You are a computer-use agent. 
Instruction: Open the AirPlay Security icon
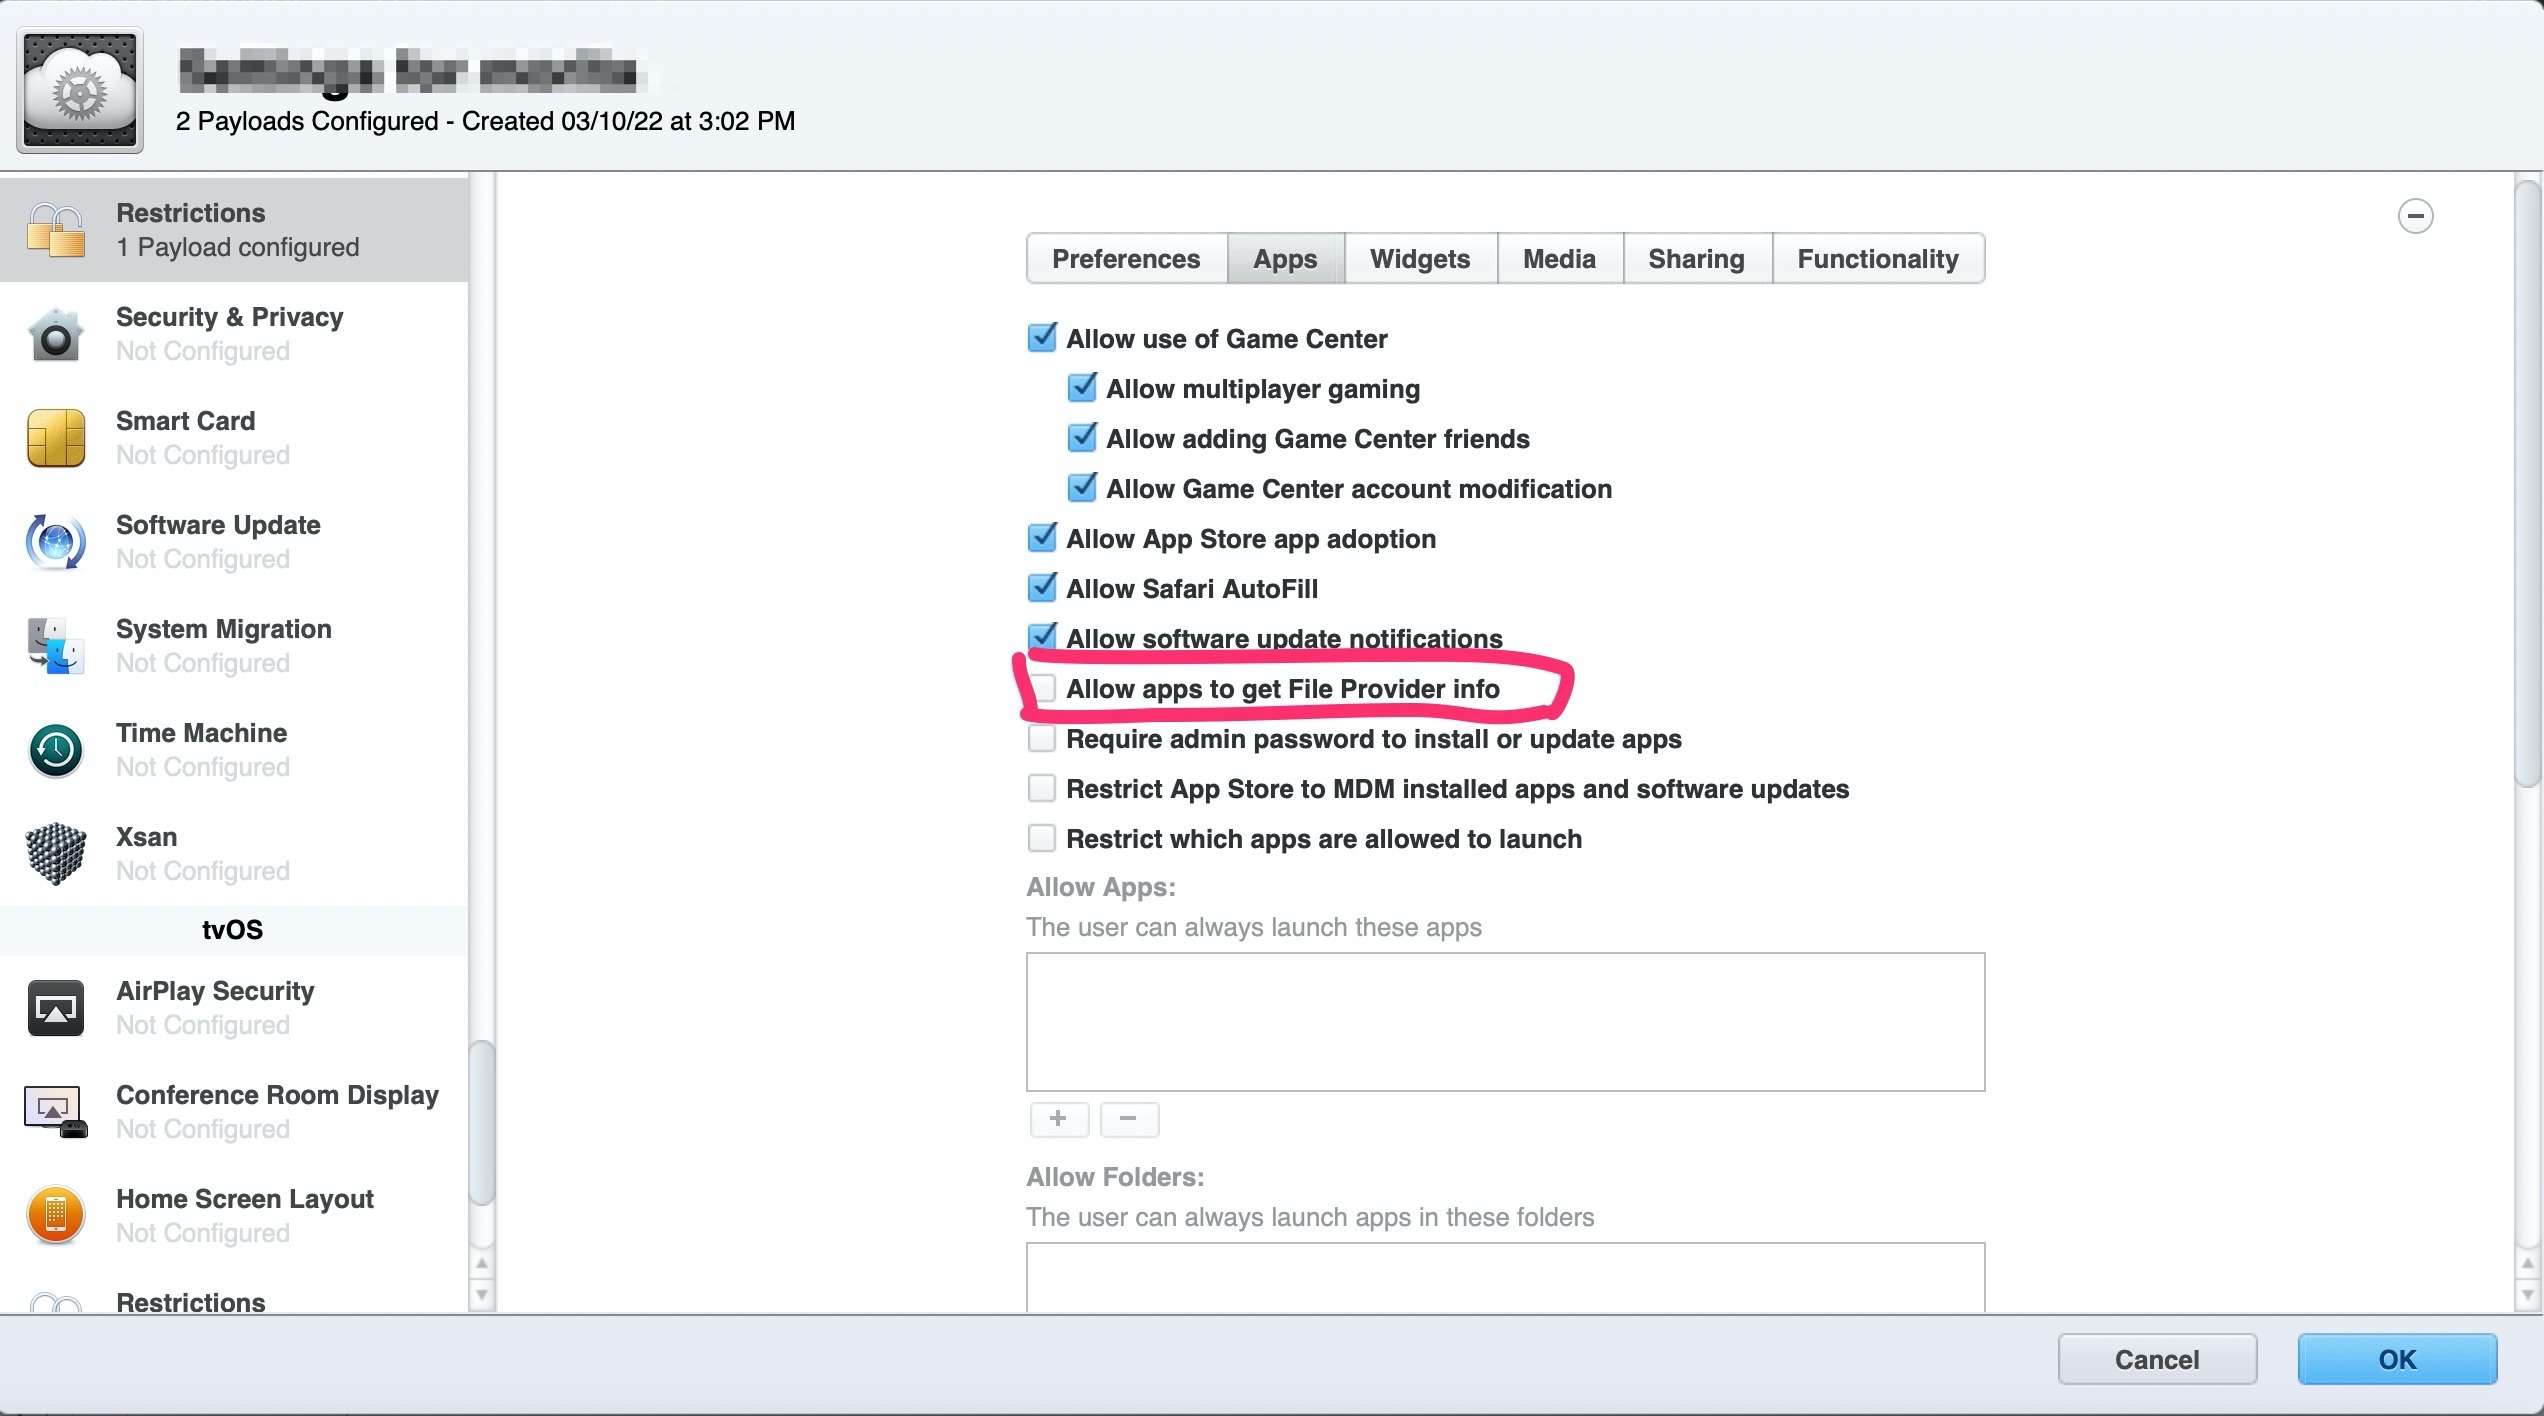[x=55, y=1009]
